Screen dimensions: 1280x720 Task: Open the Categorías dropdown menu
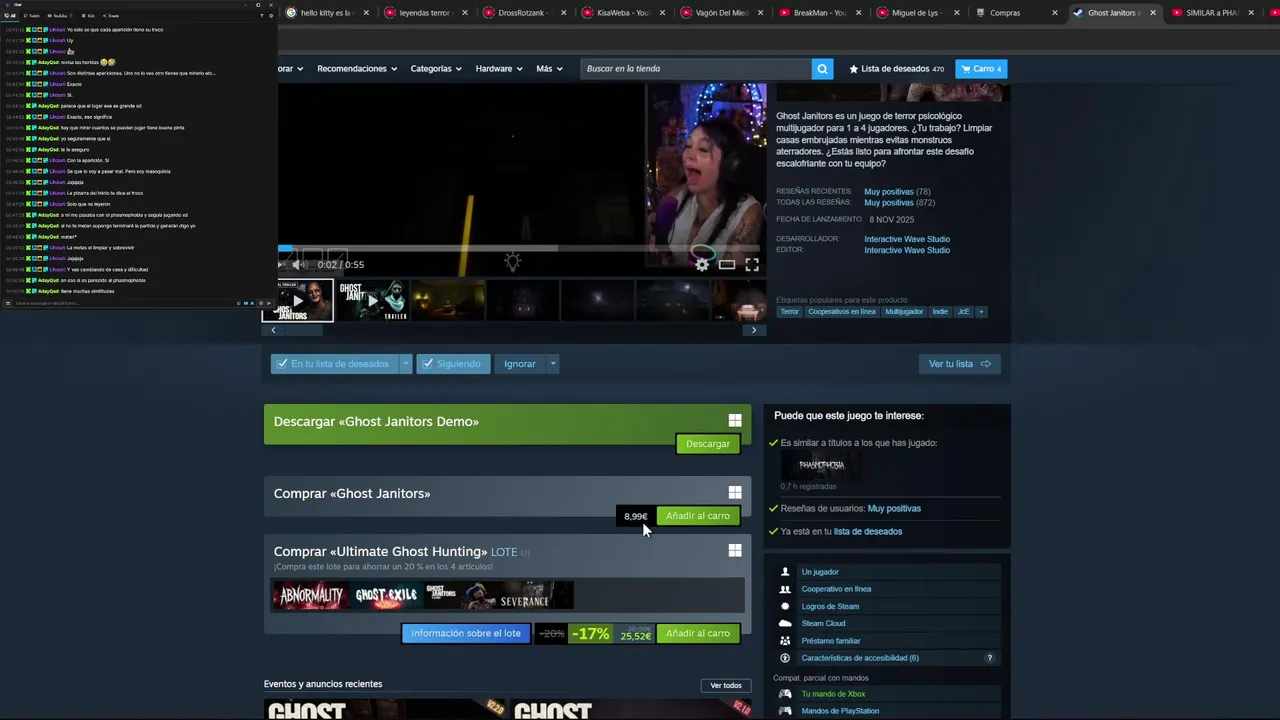tap(436, 69)
